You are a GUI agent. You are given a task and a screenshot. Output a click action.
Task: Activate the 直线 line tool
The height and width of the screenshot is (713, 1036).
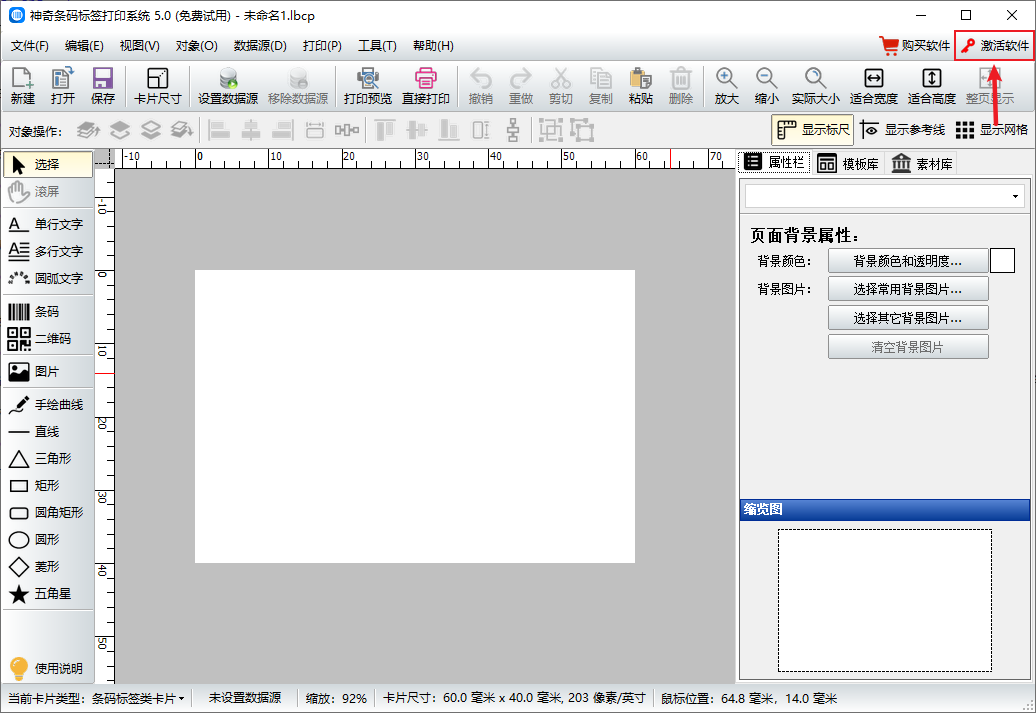pyautogui.click(x=48, y=432)
